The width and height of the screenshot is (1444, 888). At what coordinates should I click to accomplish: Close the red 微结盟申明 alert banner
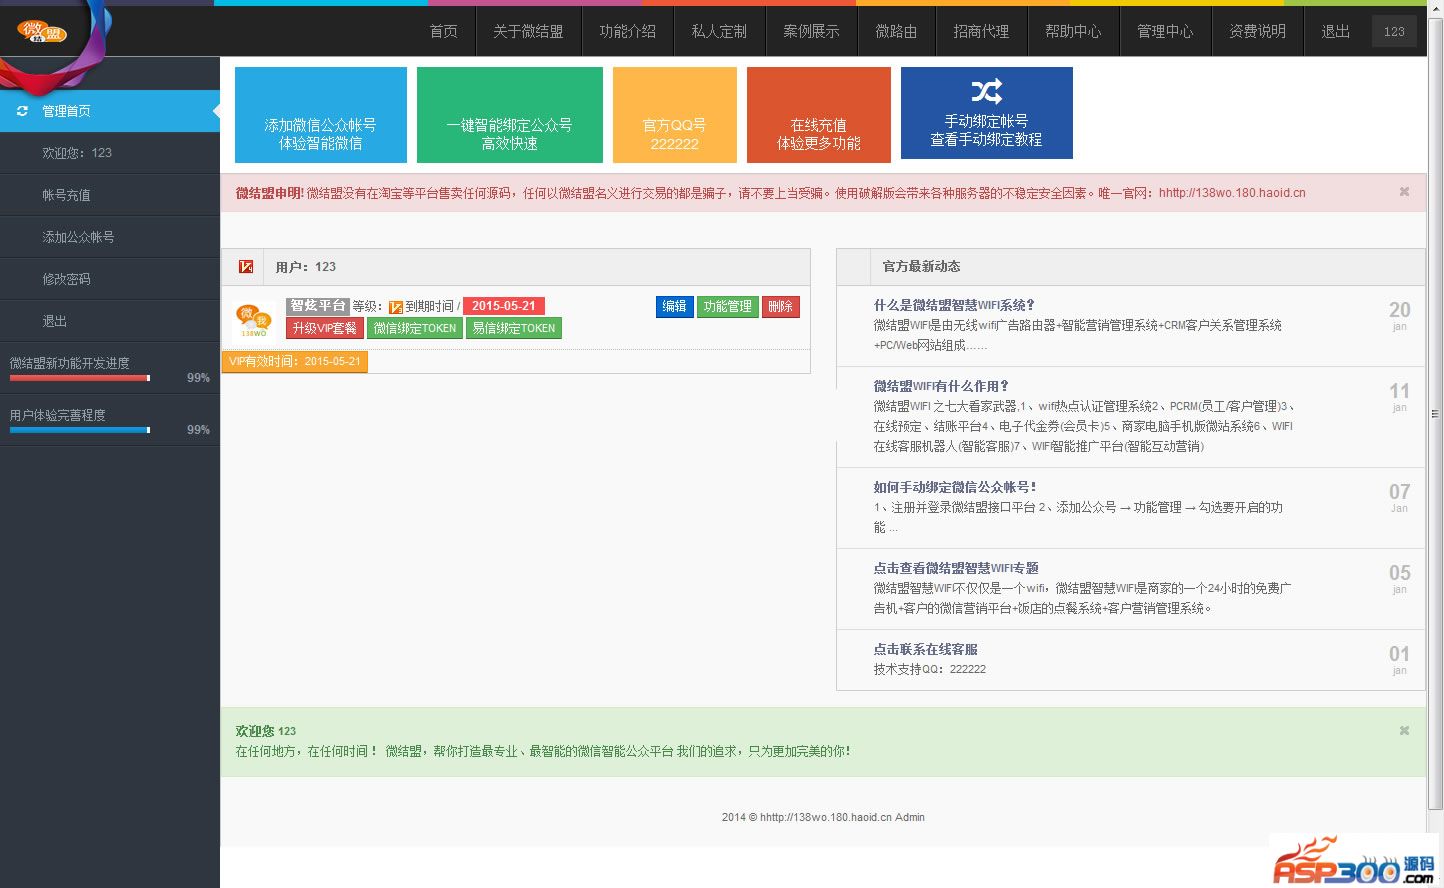(1404, 192)
